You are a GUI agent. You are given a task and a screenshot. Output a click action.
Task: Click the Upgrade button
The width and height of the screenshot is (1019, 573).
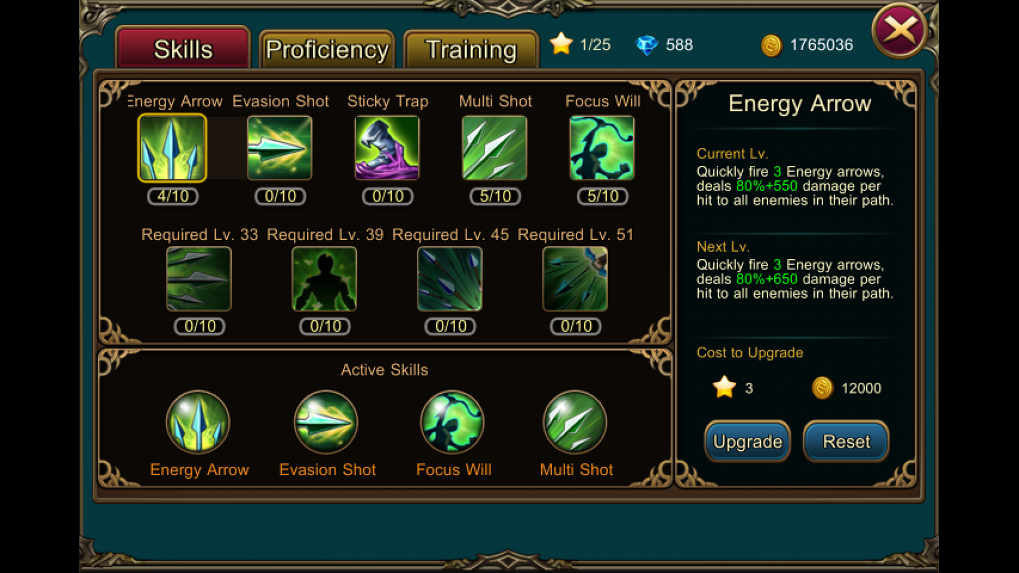click(x=747, y=441)
